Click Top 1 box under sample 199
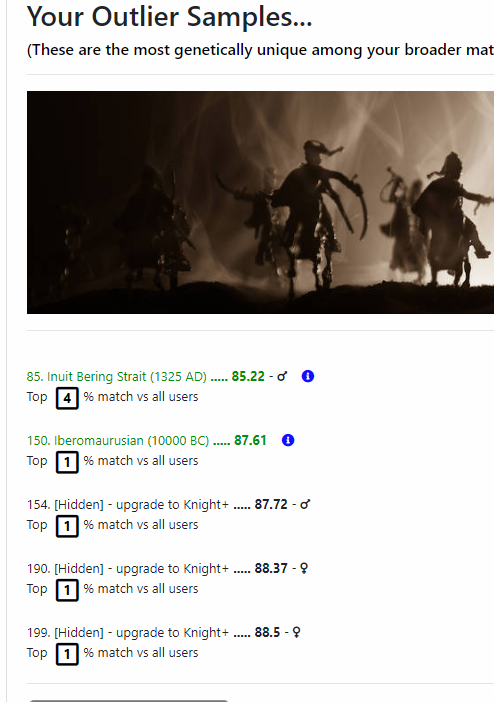Screen dimensions: 494x702 67,654
